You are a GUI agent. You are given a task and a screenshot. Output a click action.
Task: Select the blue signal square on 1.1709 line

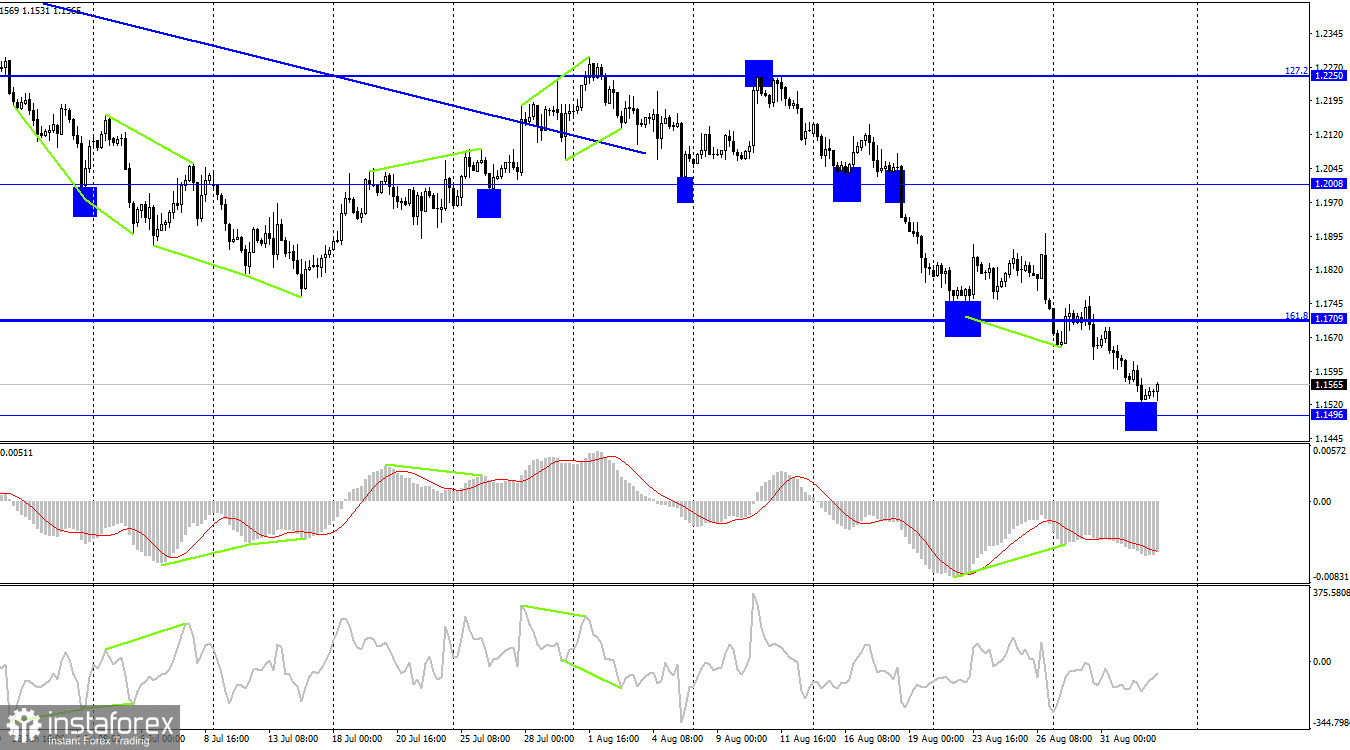pos(963,319)
